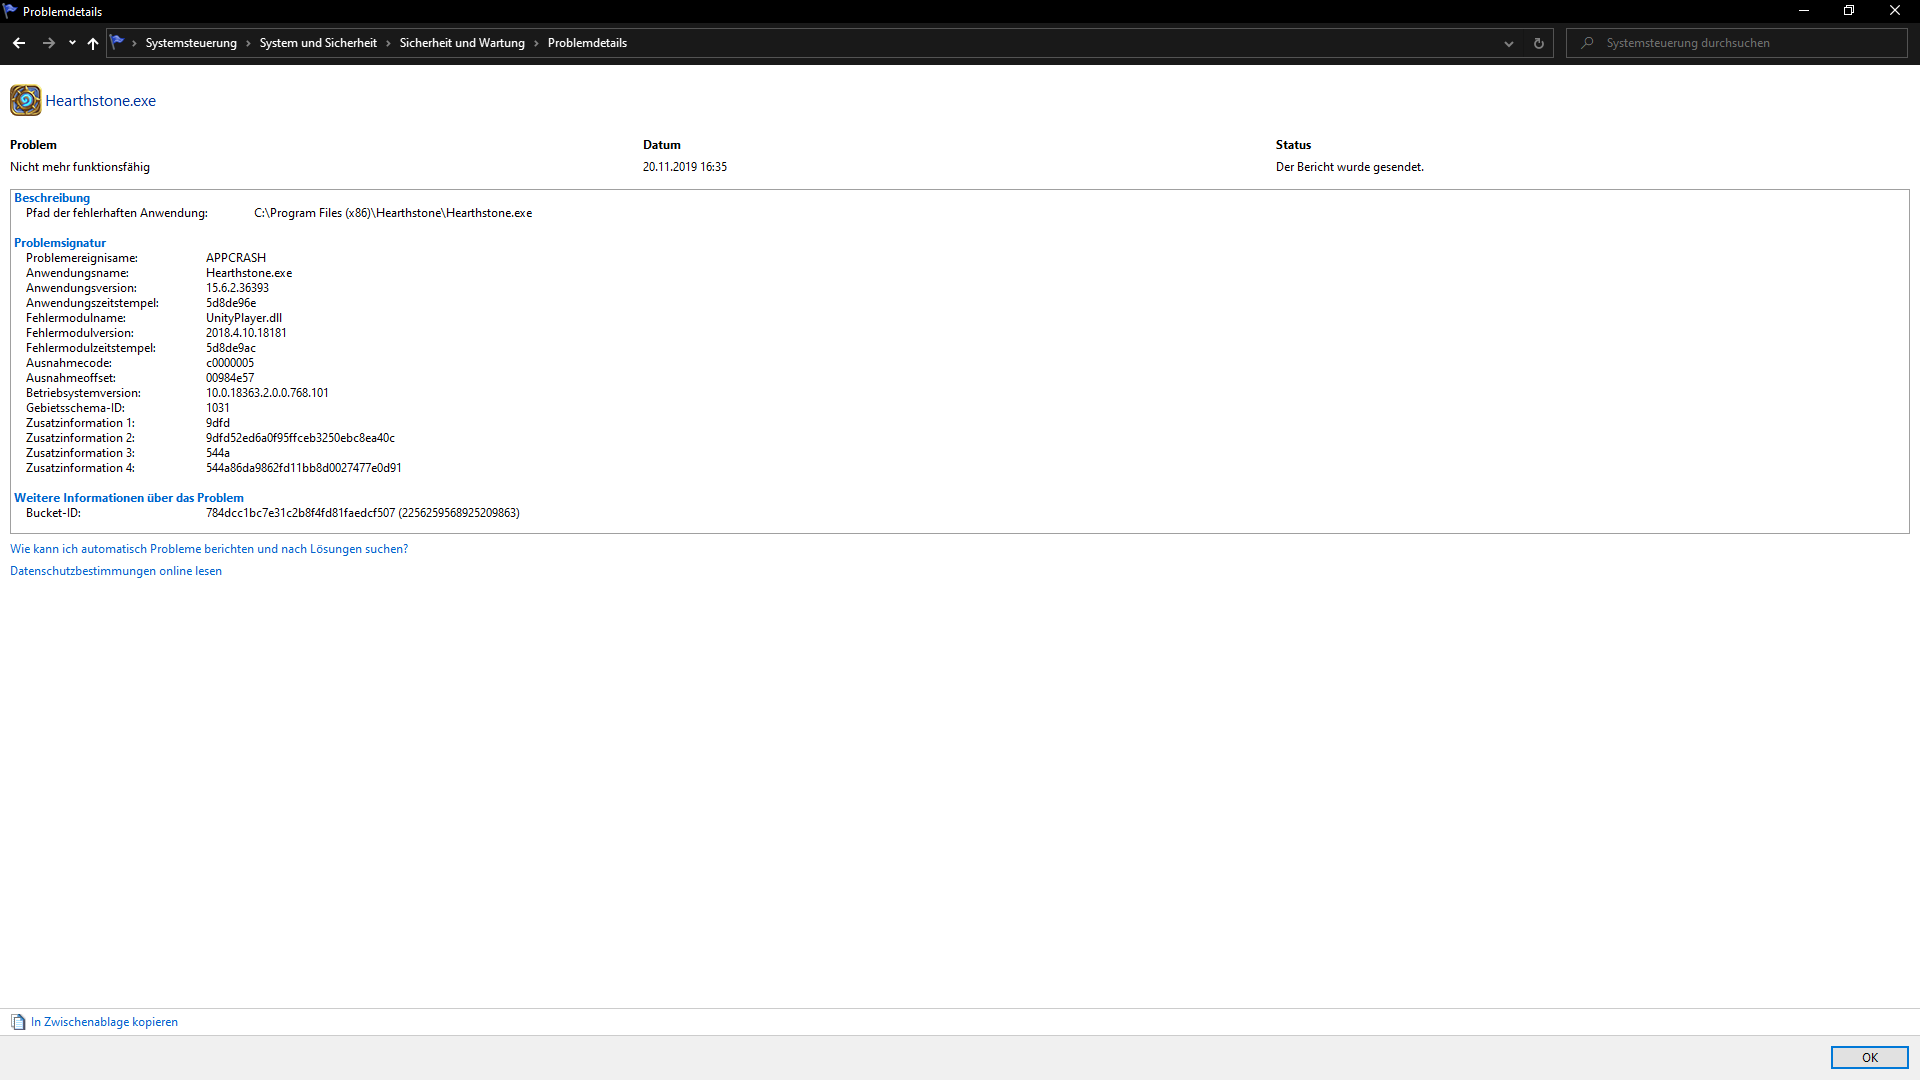The width and height of the screenshot is (1920, 1080).
Task: Go to Systemsteuerung breadcrumb
Action: point(191,43)
